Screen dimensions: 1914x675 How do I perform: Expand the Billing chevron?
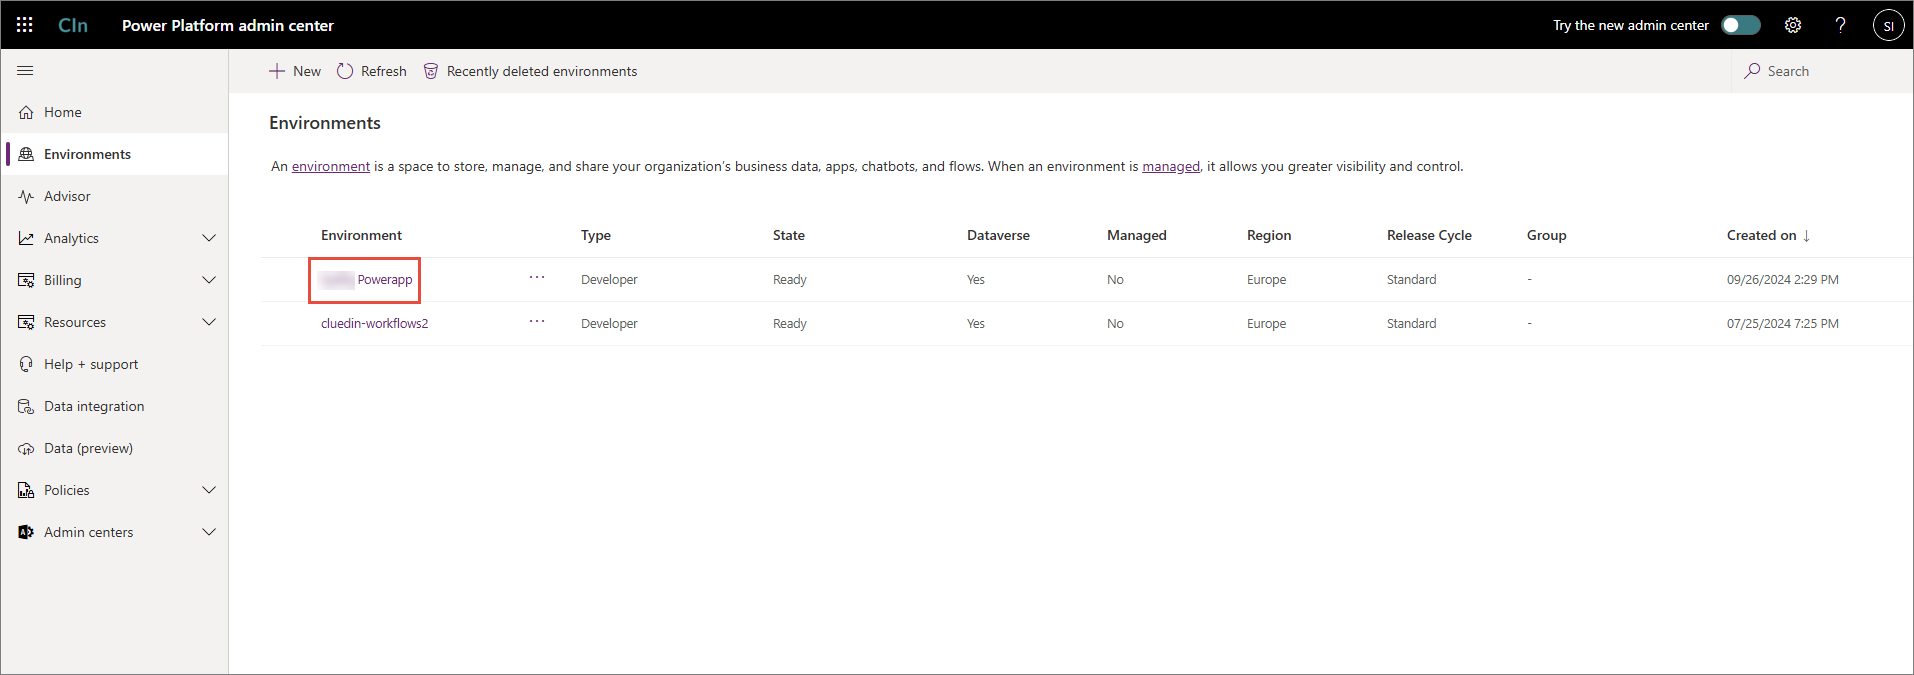point(209,280)
